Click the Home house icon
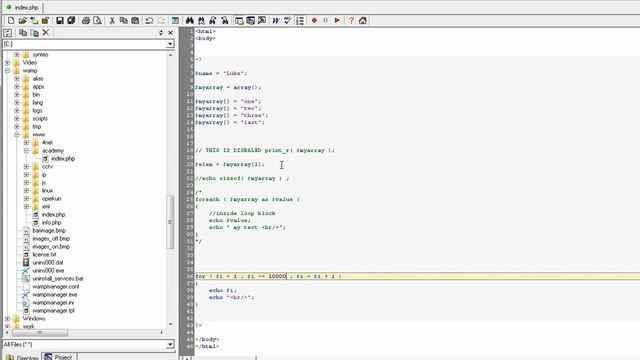This screenshot has height=360, width=640. [362, 20]
